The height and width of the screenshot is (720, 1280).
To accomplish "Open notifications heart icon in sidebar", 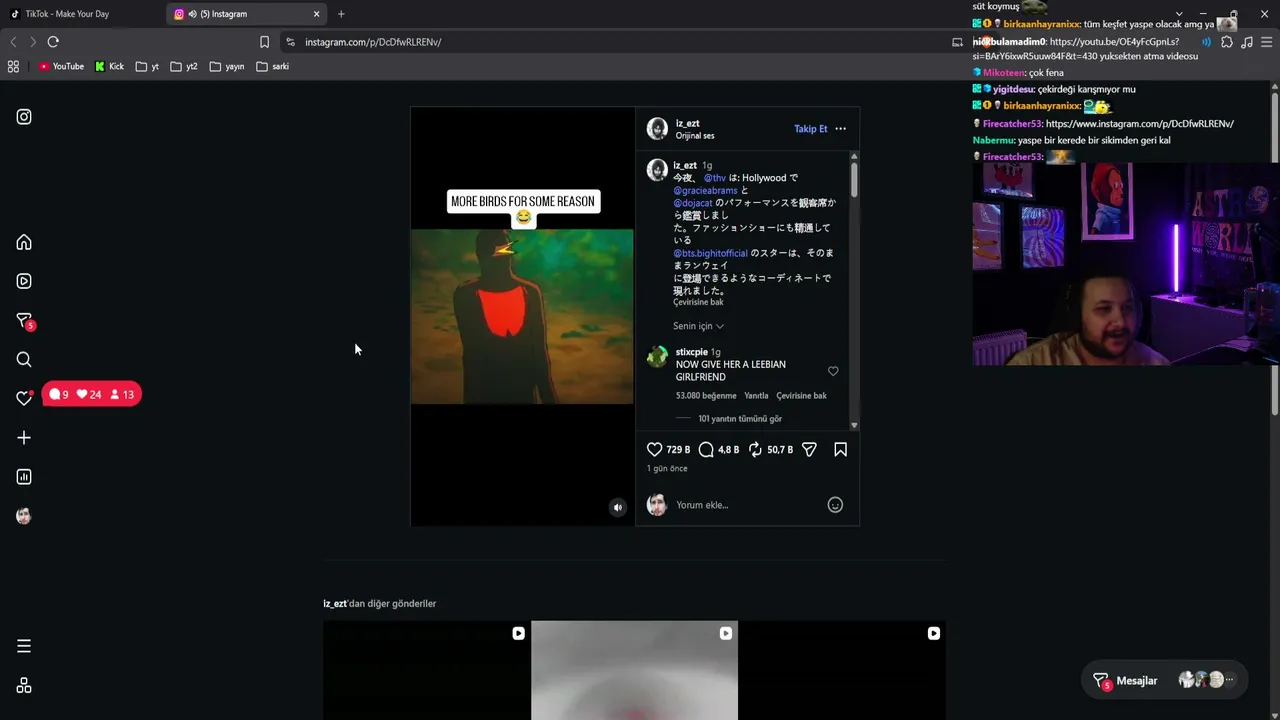I will click(x=24, y=398).
